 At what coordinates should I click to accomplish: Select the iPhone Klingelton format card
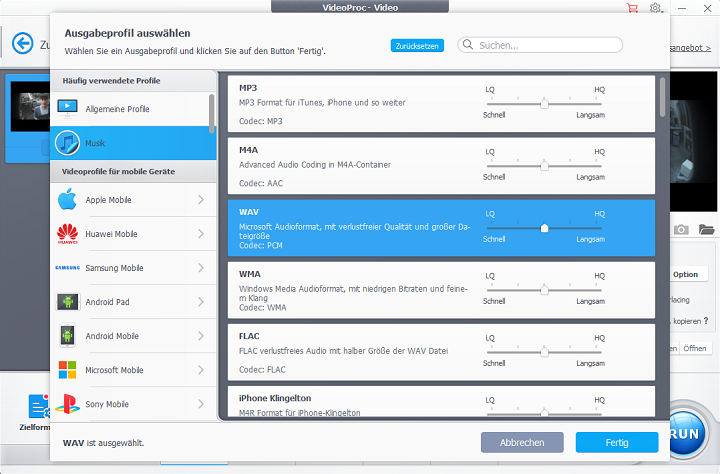(x=441, y=401)
